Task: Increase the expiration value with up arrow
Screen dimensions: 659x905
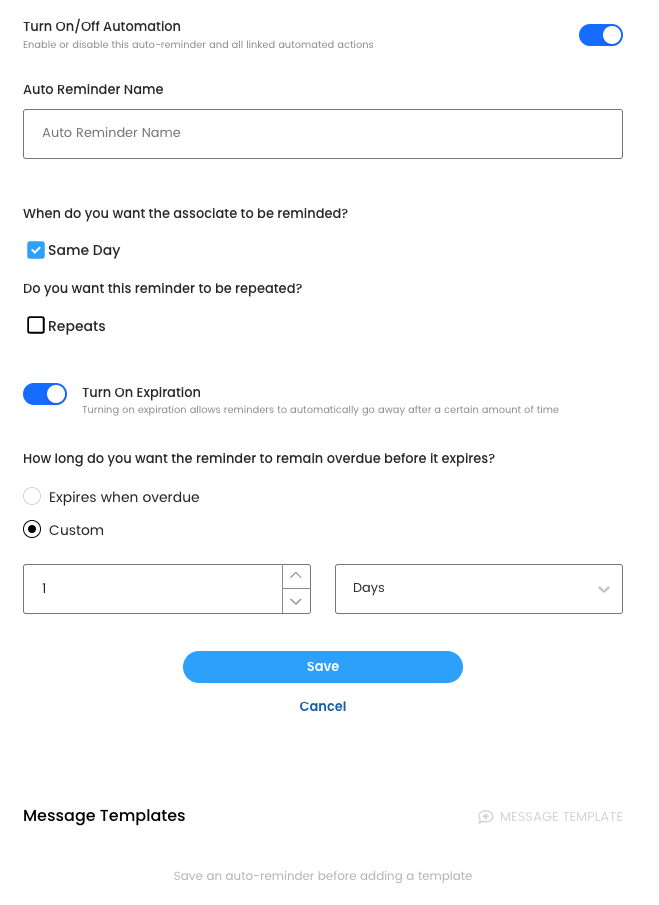Action: tap(296, 576)
